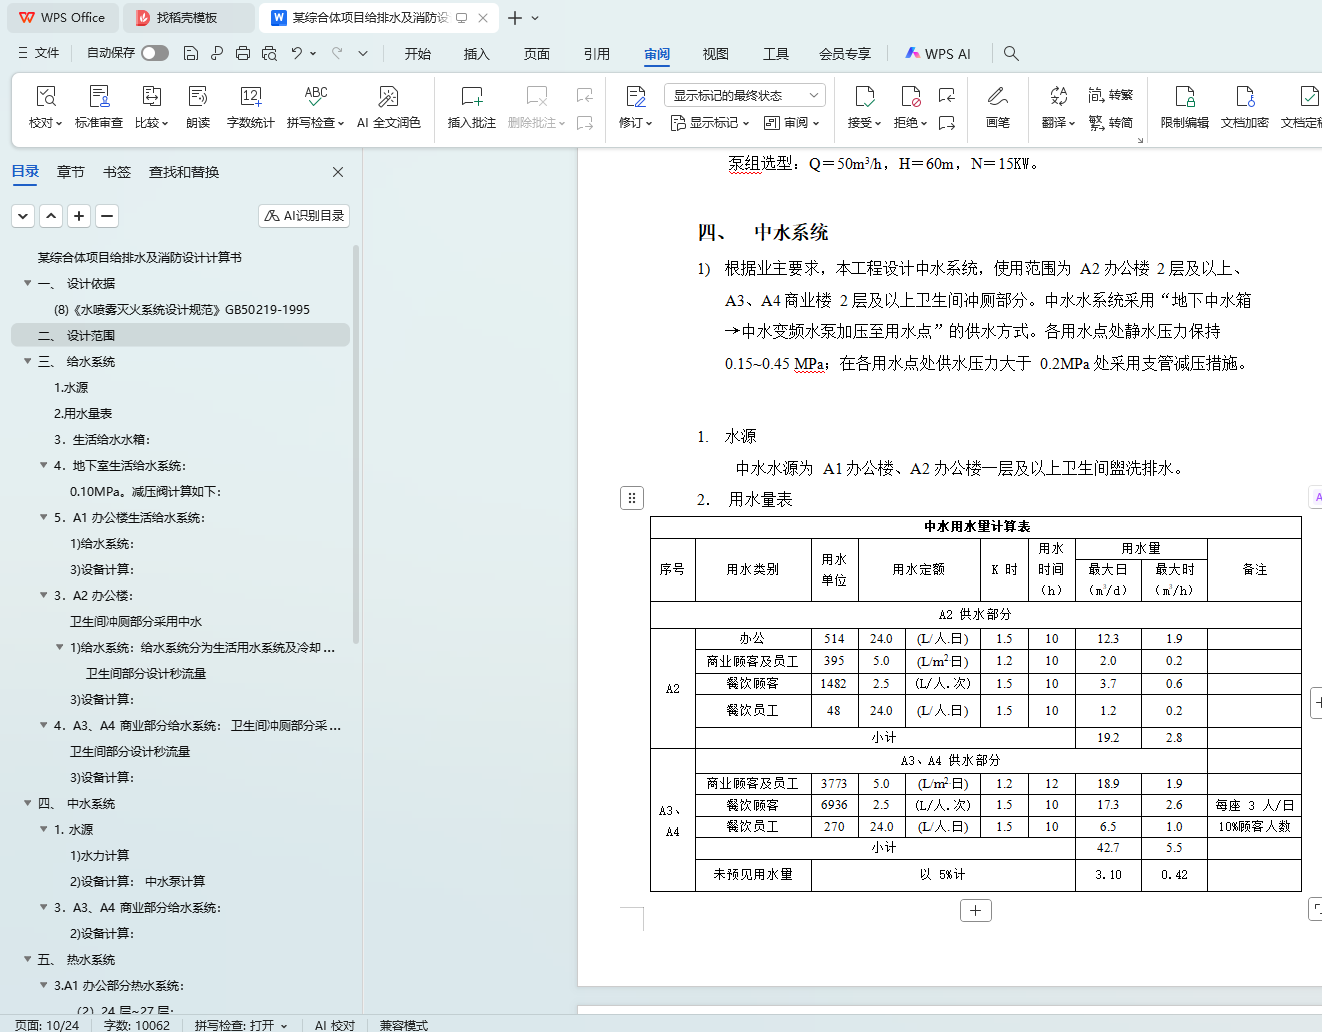
Task: Toggle the 自动保存 autosave switch
Action: click(x=155, y=53)
